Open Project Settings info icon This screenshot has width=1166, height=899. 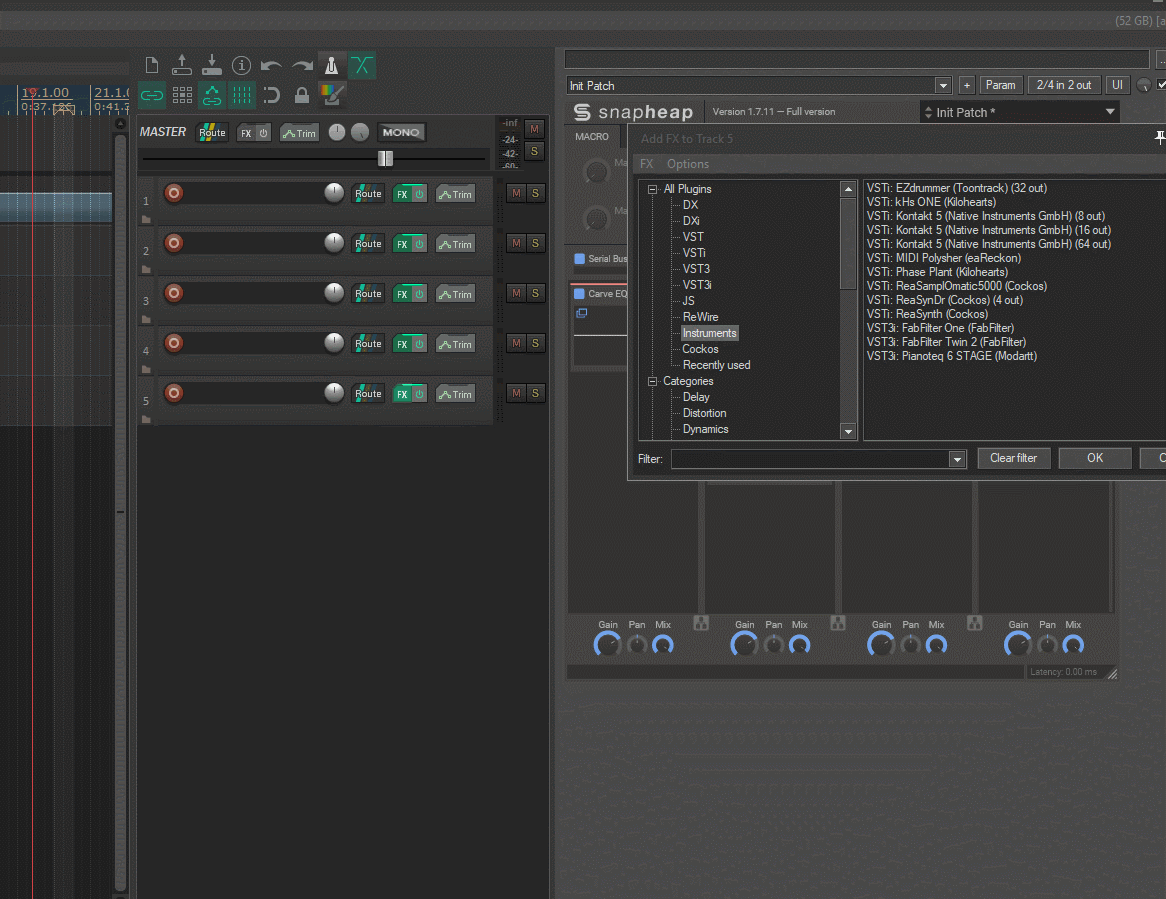(242, 65)
